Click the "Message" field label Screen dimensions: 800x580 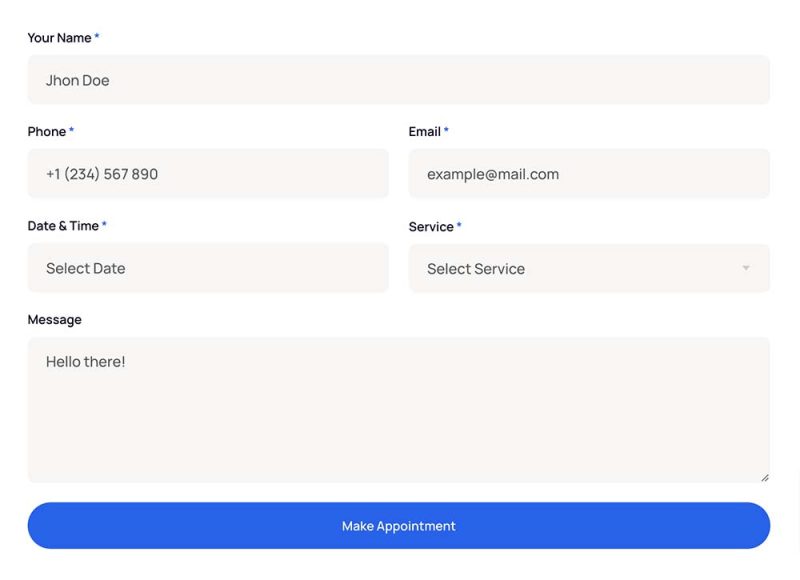[x=54, y=320]
